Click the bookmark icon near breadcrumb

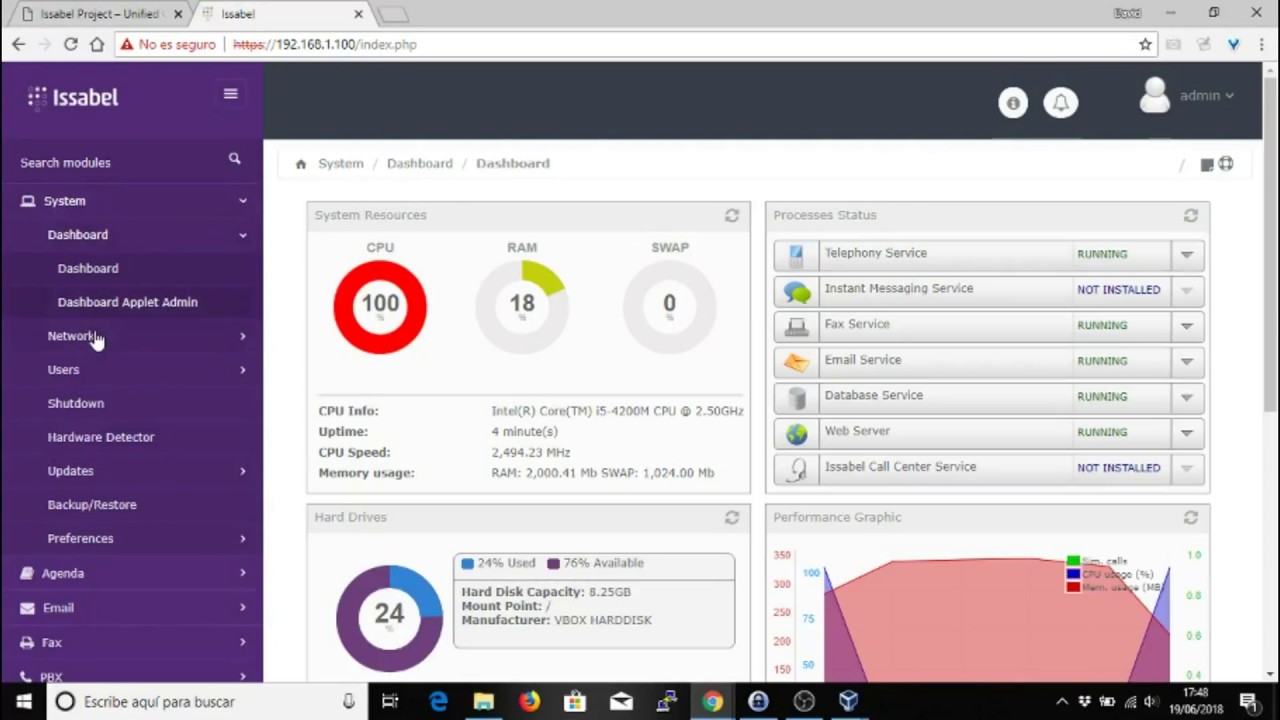tap(1207, 165)
